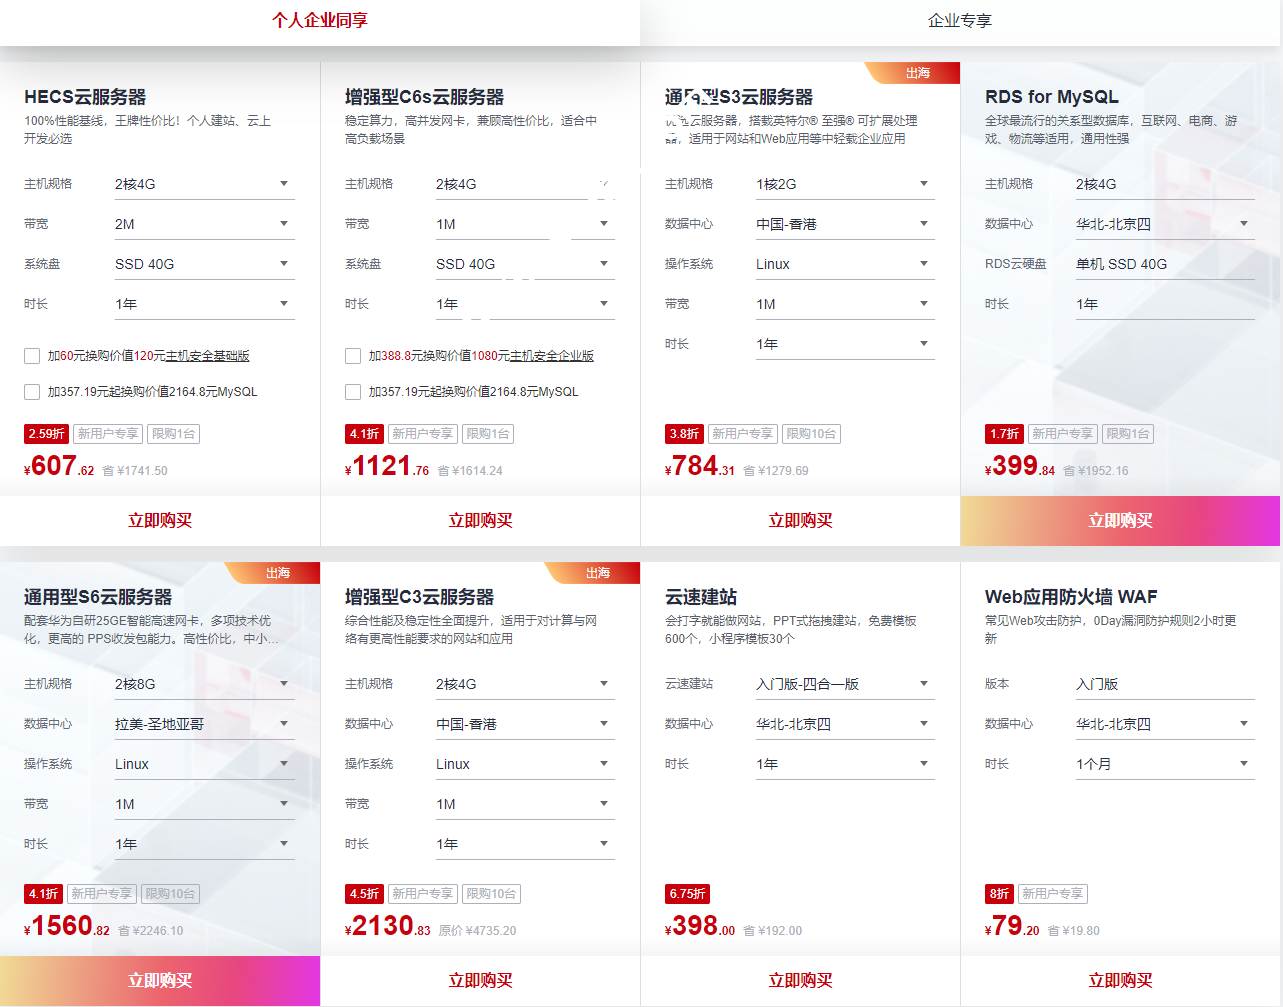The width and height of the screenshot is (1283, 1007).
Task: Click the 通用型S6云服务器 card title
Action: 98,597
